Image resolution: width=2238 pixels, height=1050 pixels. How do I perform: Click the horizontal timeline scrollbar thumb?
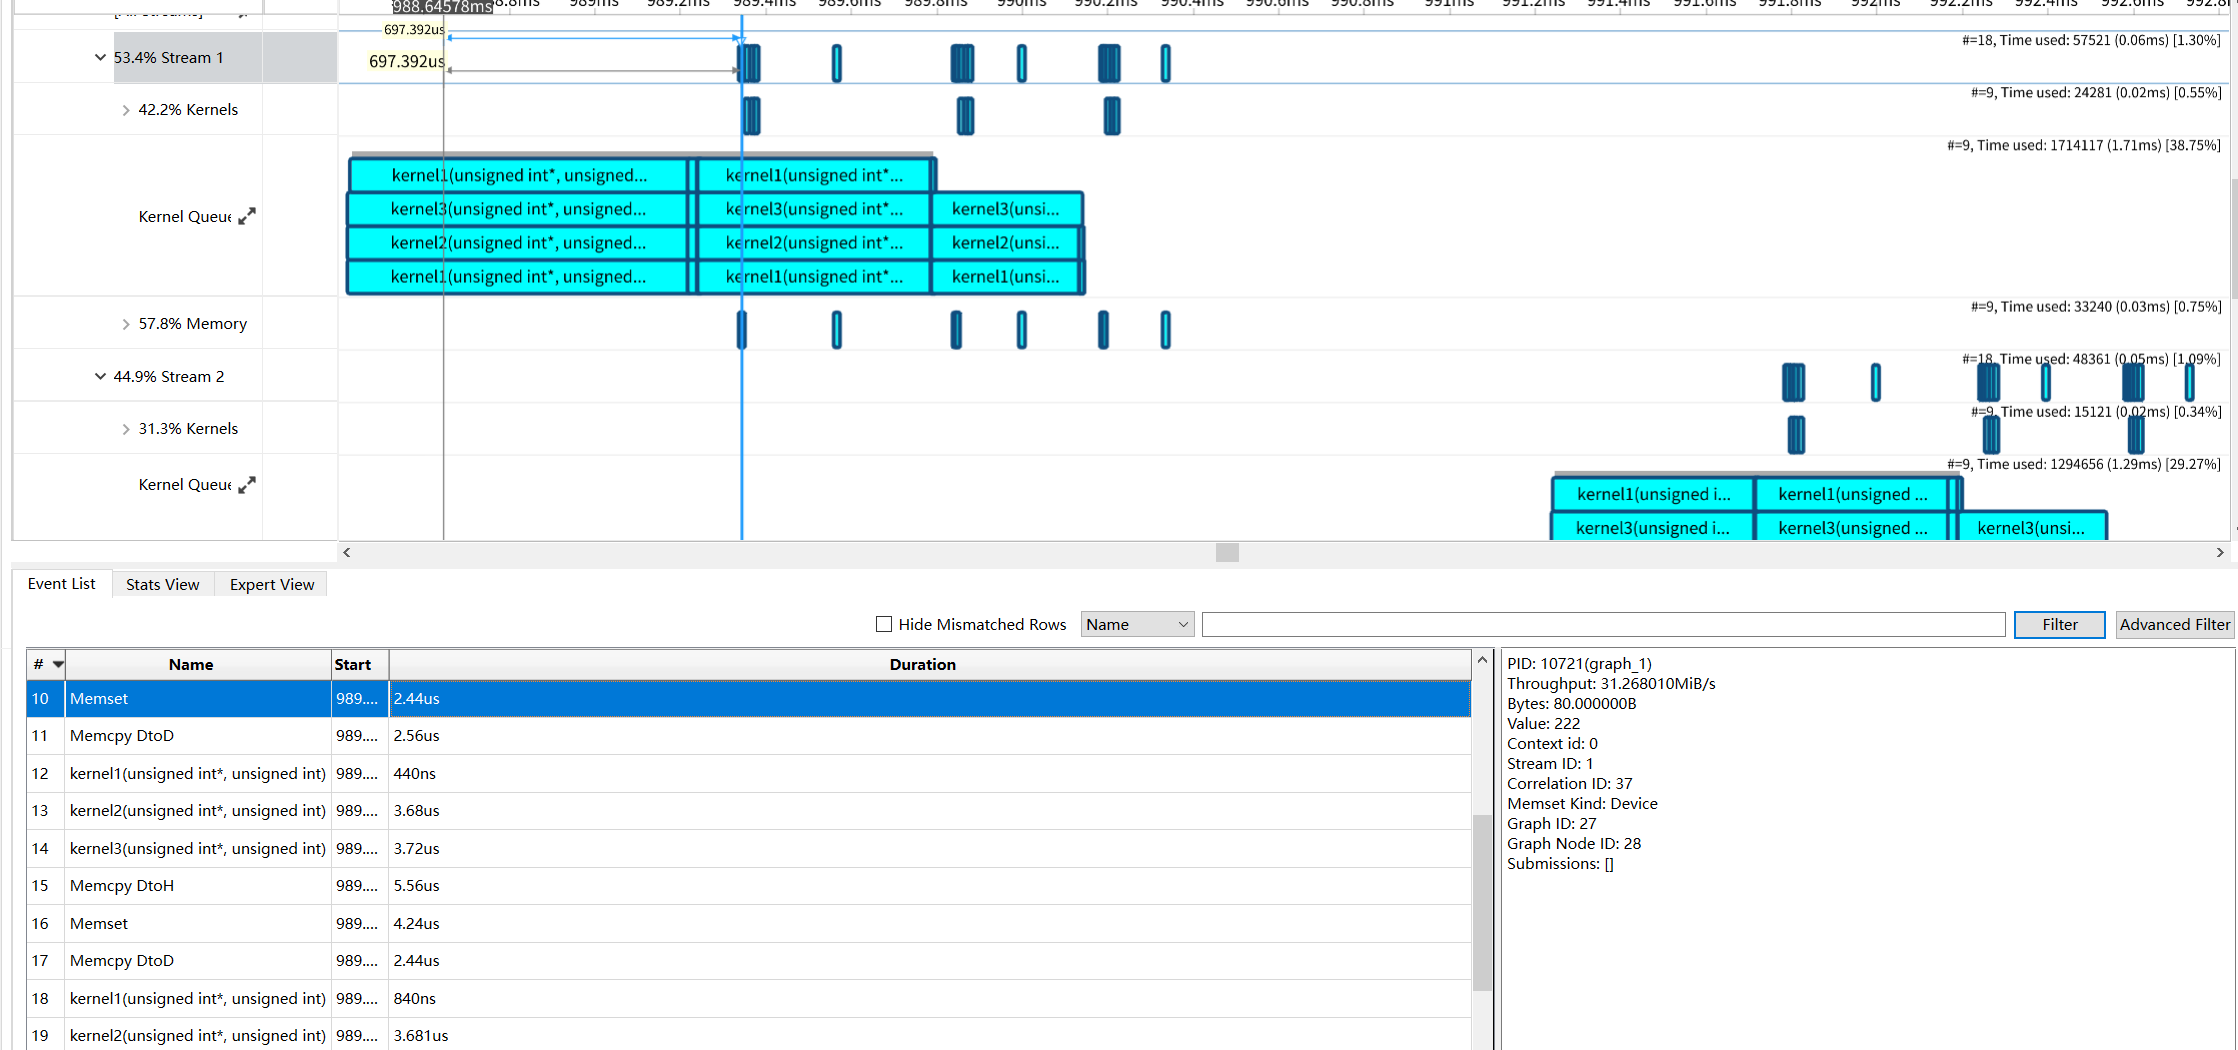[x=1227, y=552]
